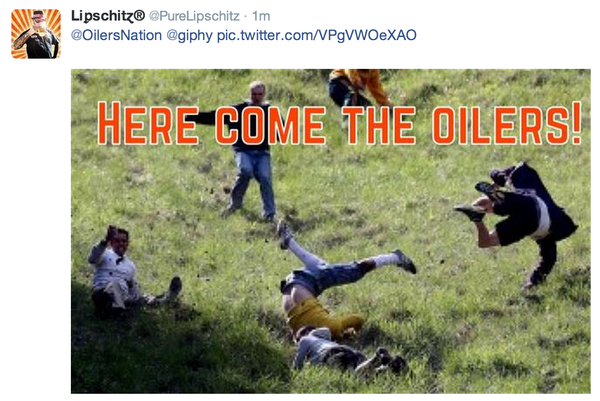Click the word HERE in the caption
600x401 pixels.
coord(148,124)
